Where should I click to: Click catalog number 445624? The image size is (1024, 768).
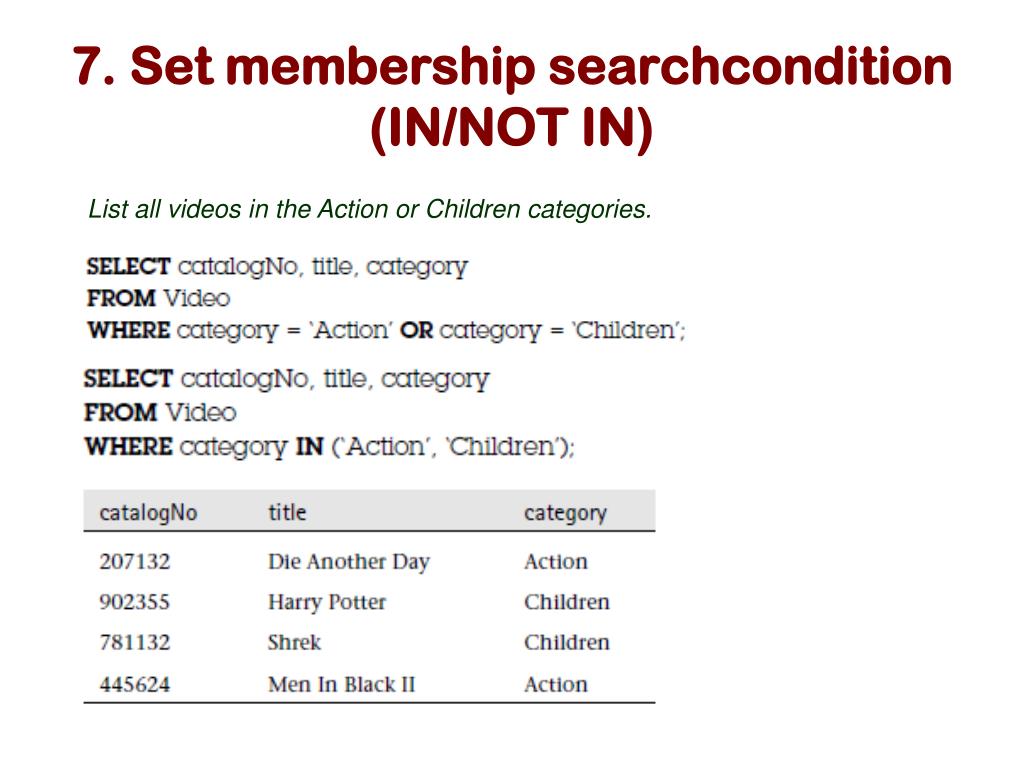(135, 684)
